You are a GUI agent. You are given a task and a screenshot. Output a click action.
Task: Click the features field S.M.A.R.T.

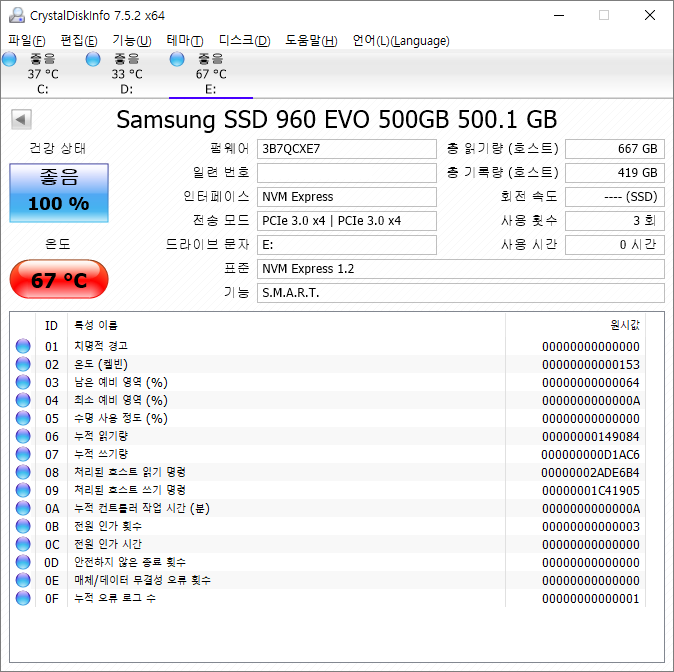pos(461,293)
